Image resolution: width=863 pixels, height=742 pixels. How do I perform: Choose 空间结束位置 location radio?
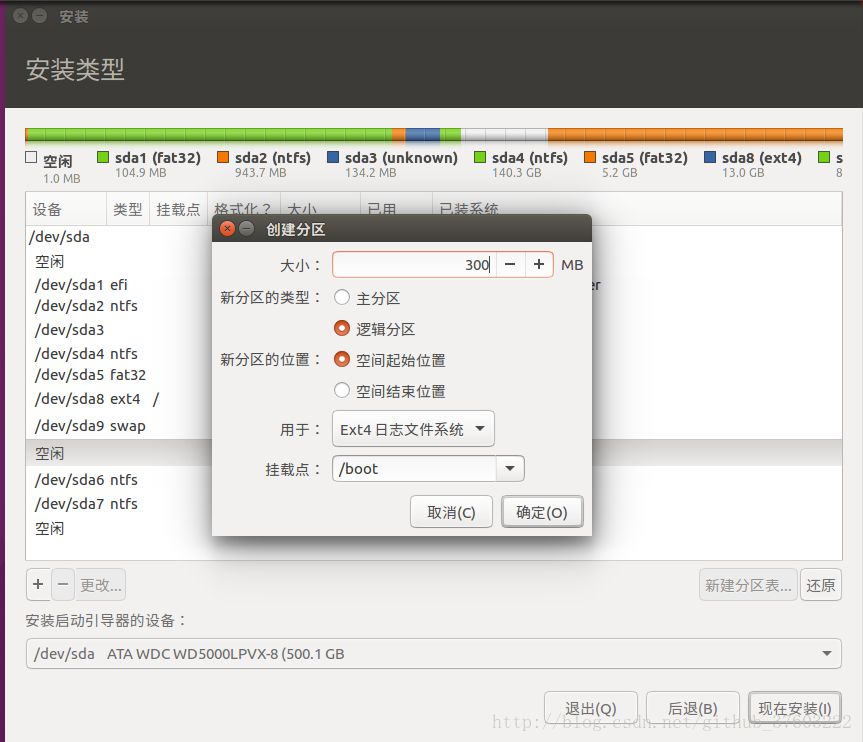pos(342,390)
